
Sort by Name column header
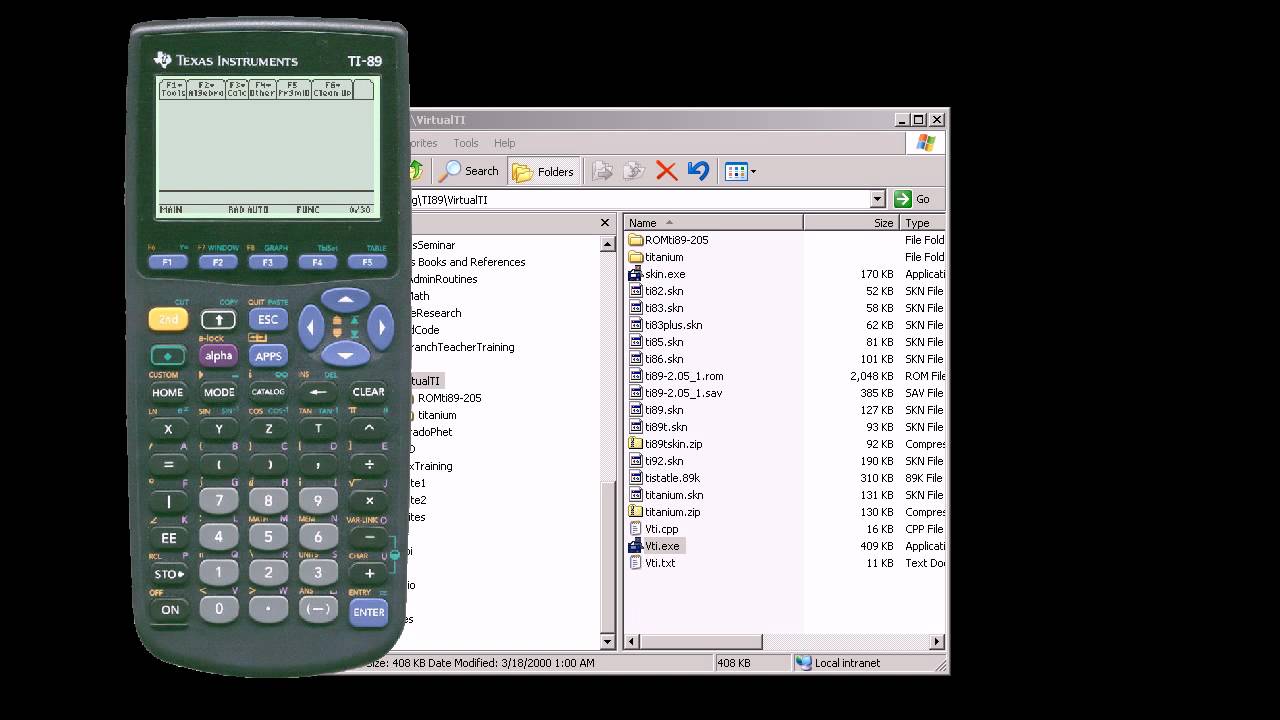714,223
